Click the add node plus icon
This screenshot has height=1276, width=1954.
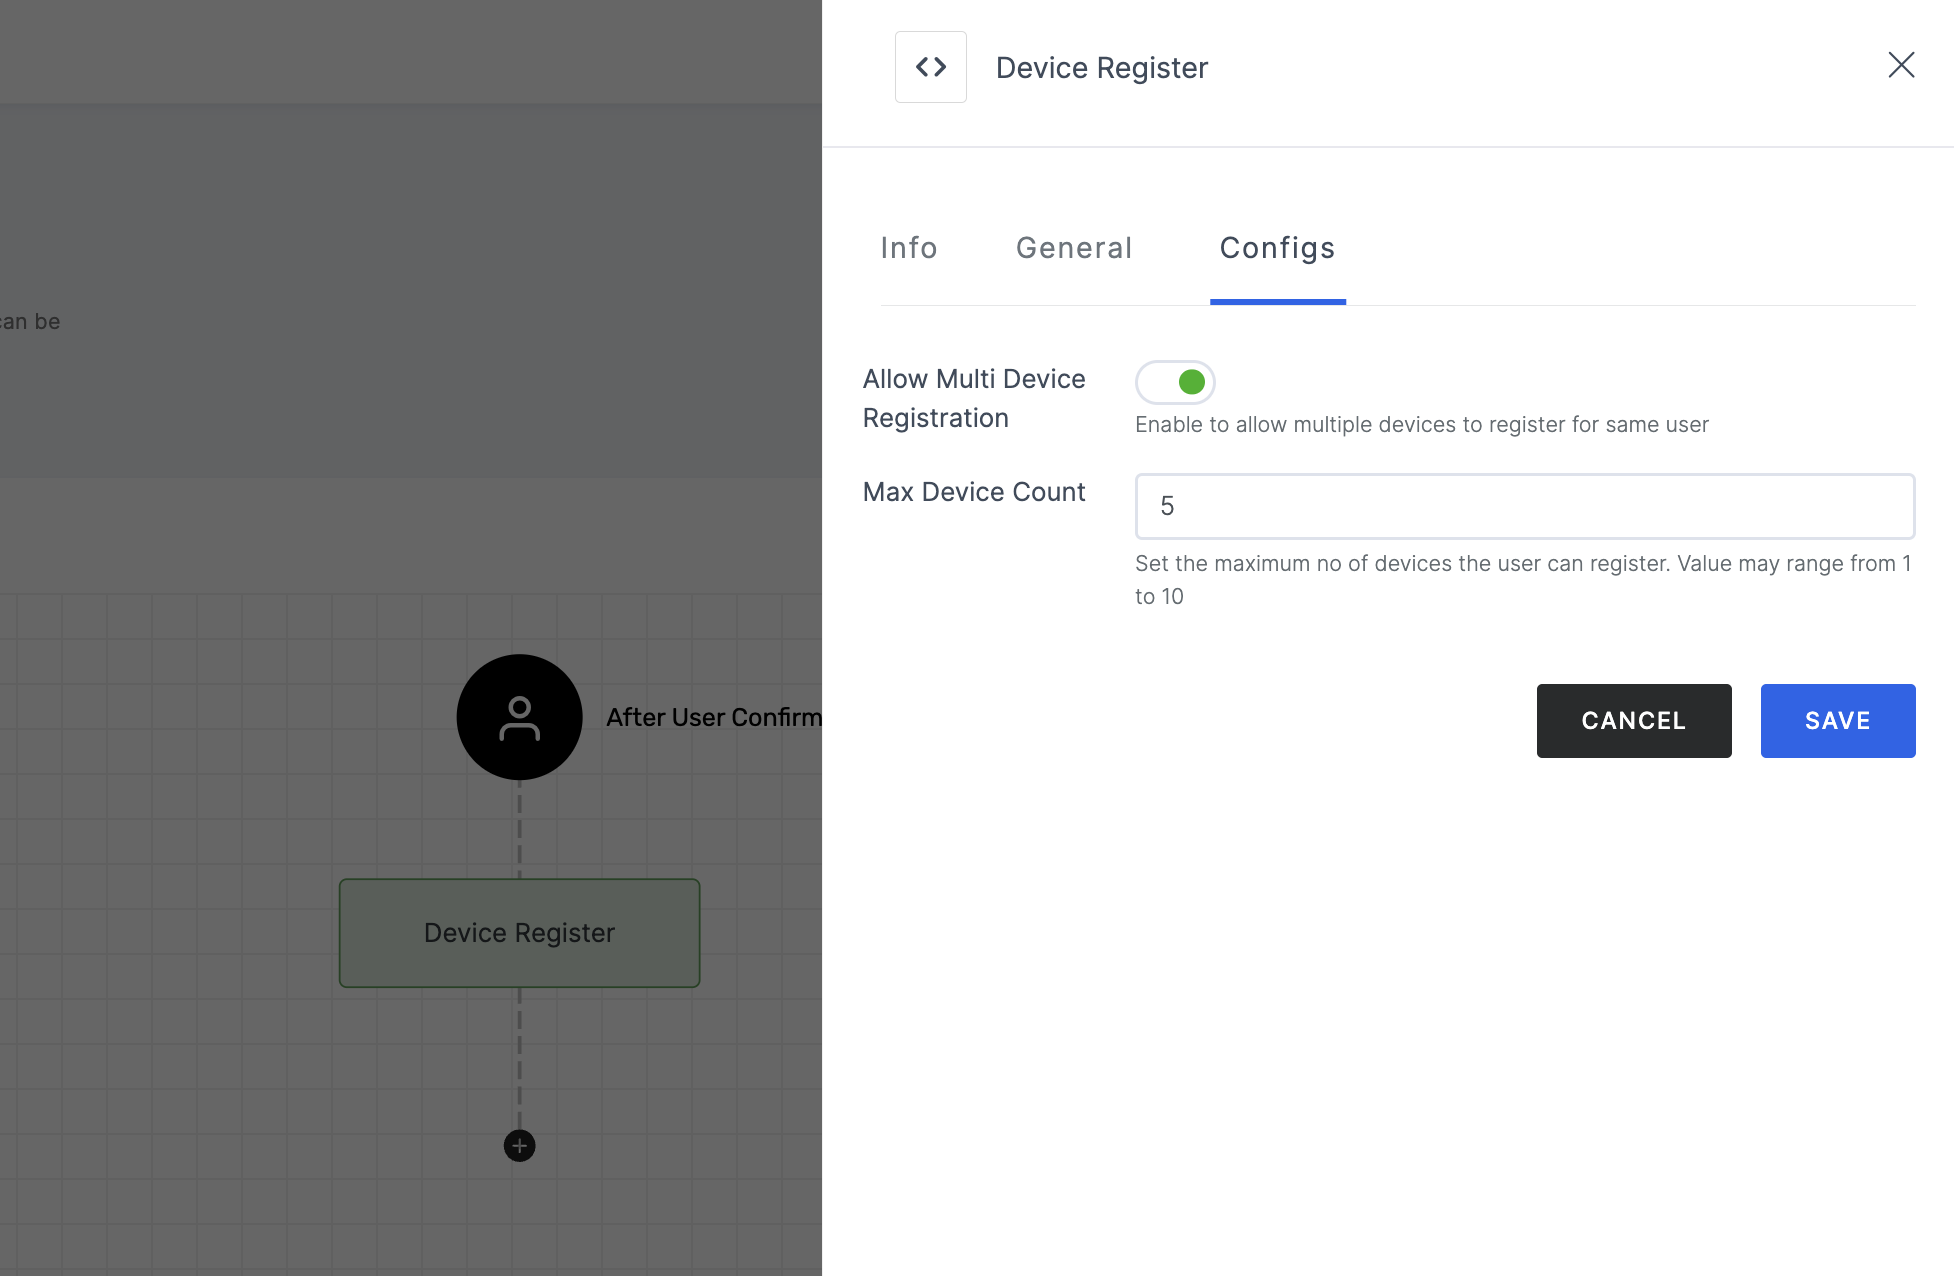tap(520, 1145)
